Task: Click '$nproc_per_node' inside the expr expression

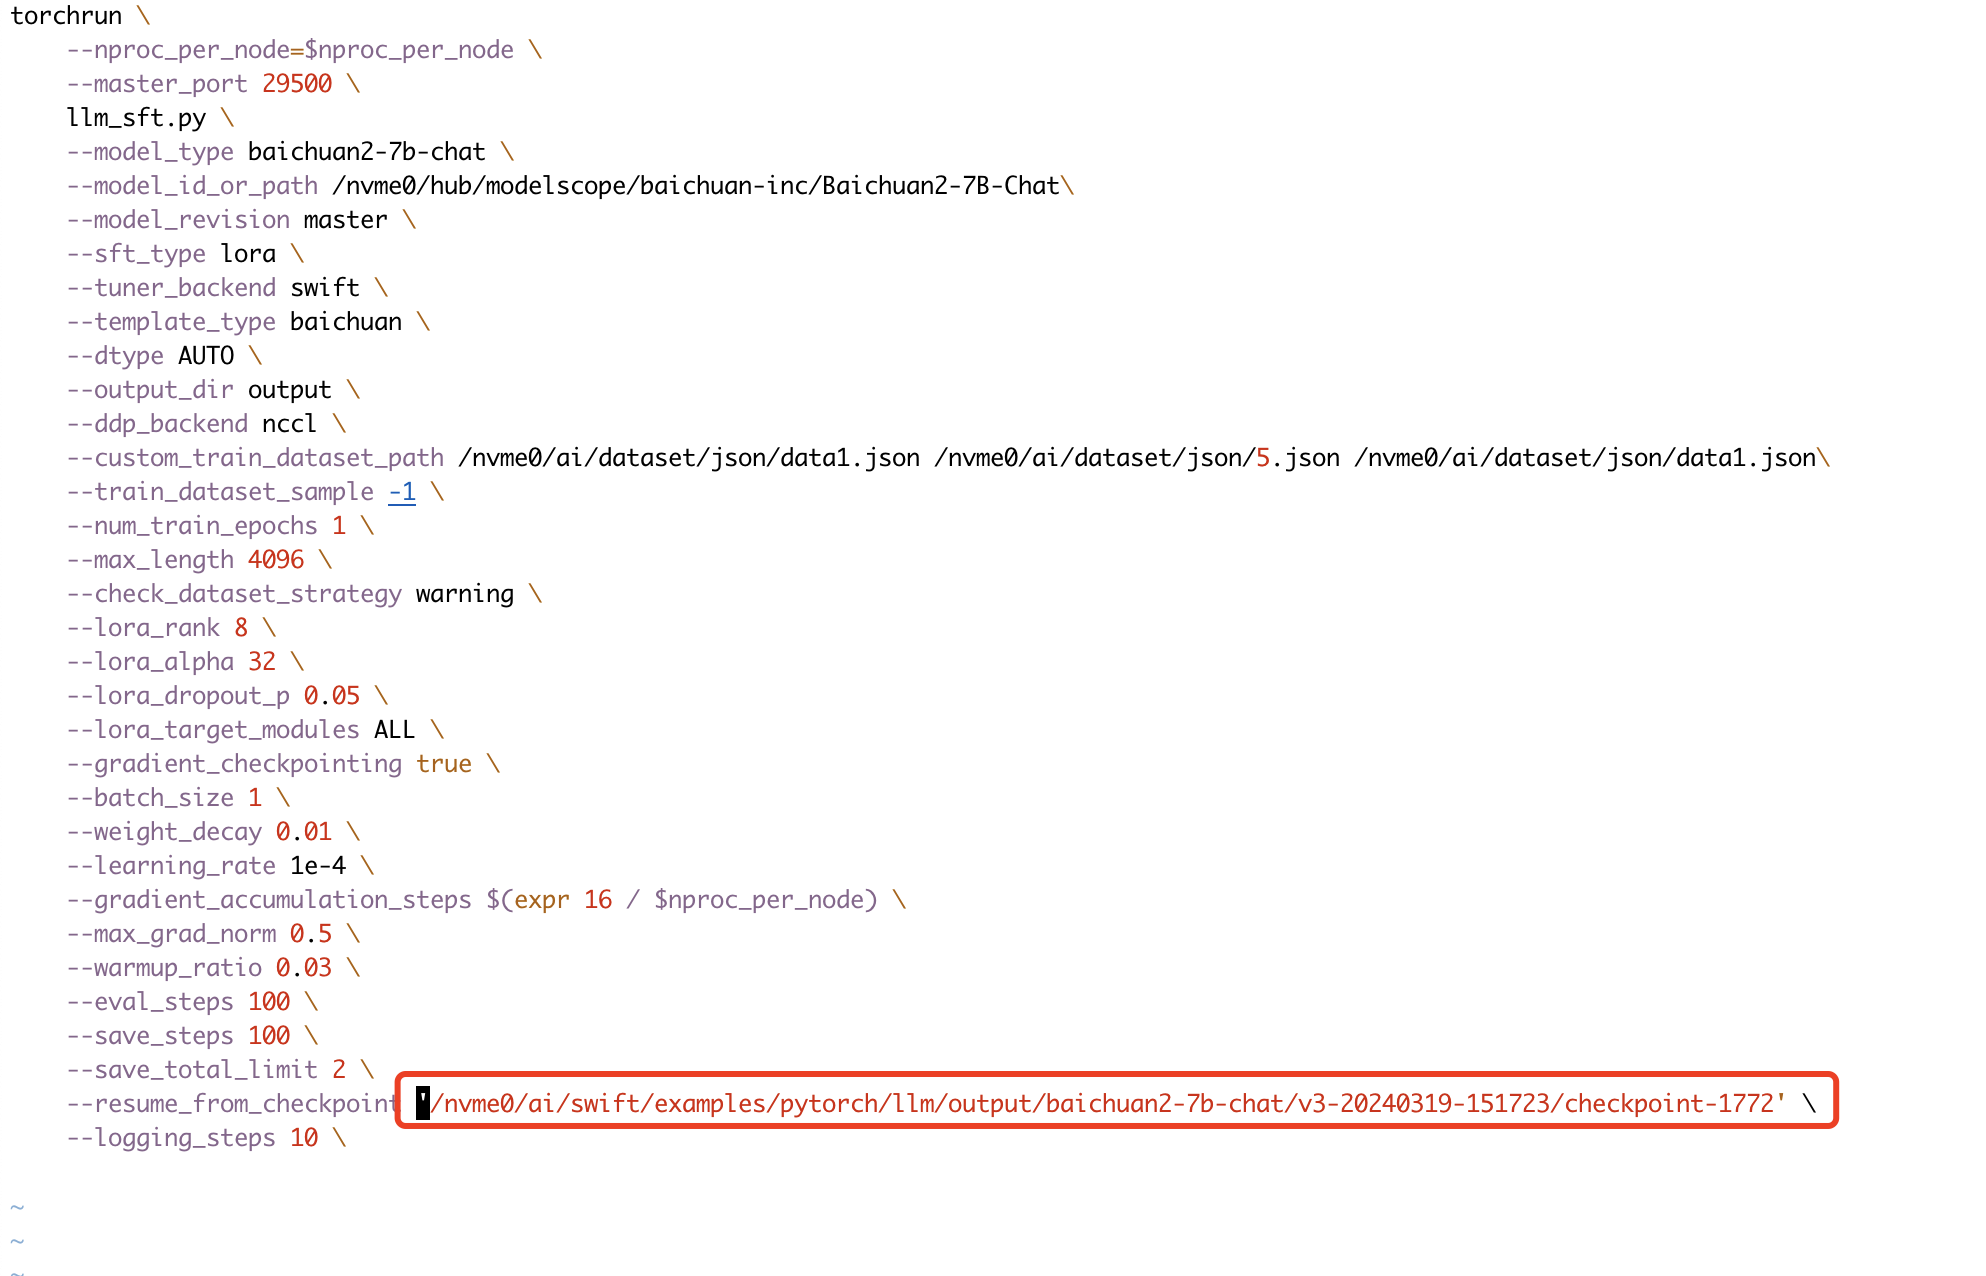Action: pos(759,900)
